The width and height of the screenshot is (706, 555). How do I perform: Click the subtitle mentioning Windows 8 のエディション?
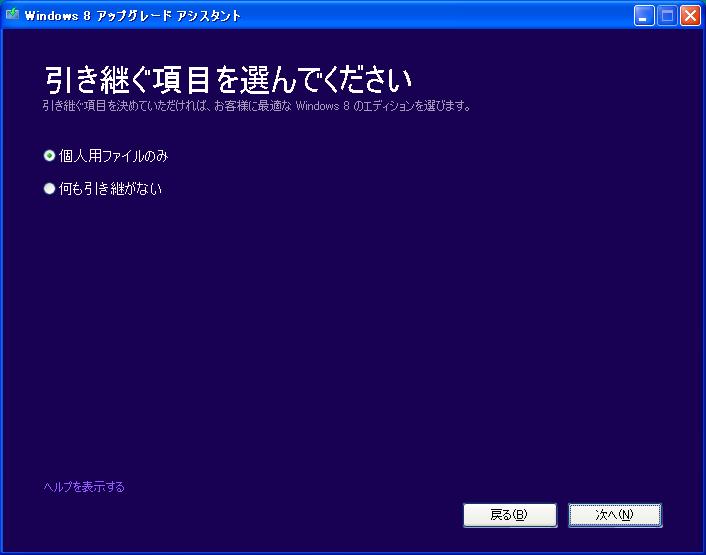pyautogui.click(x=257, y=106)
